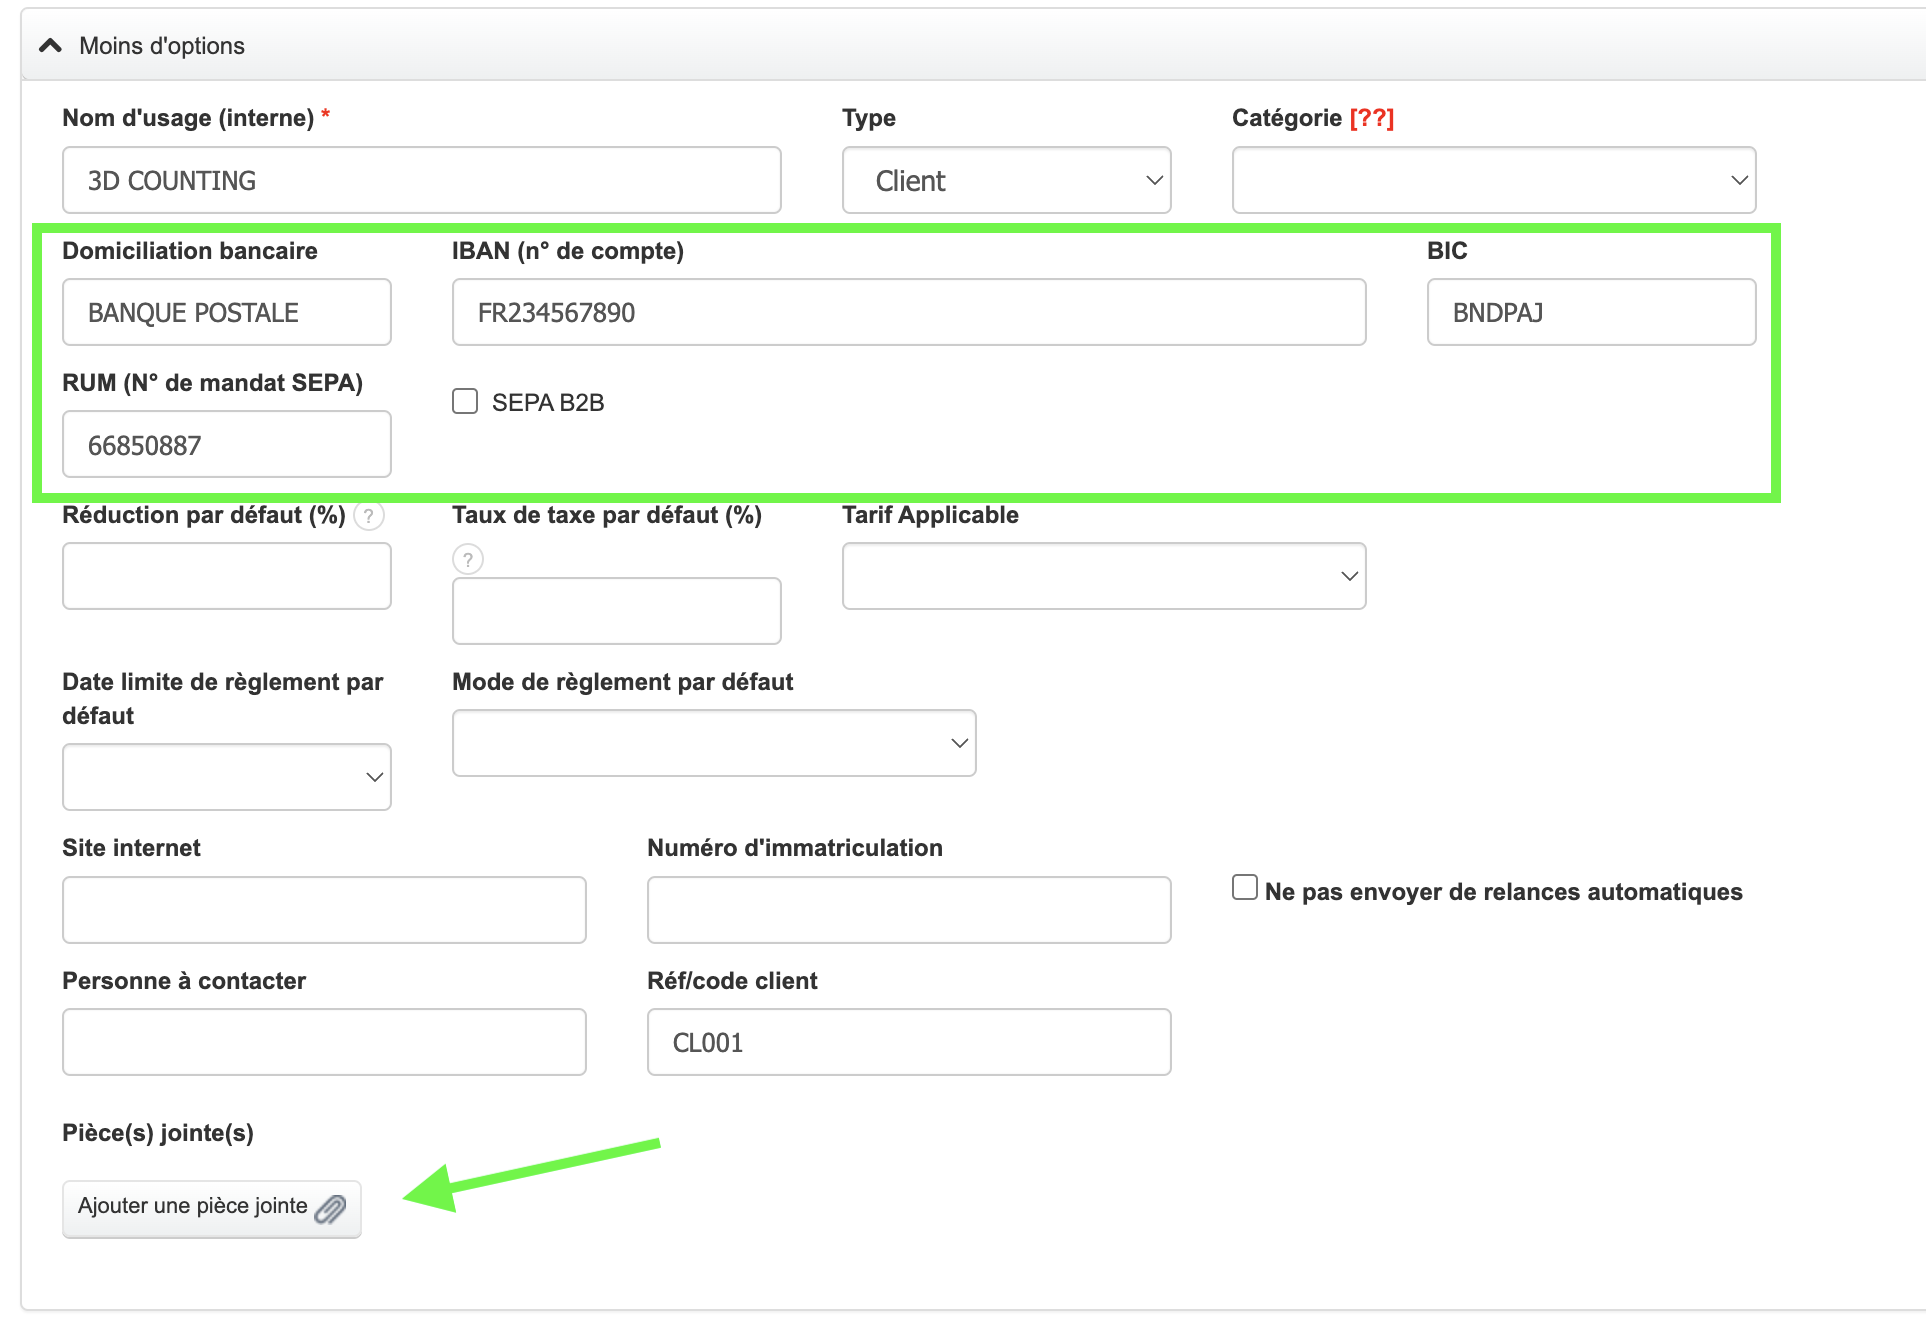
Task: Open the Date limite de règlement dropdown
Action: [226, 777]
